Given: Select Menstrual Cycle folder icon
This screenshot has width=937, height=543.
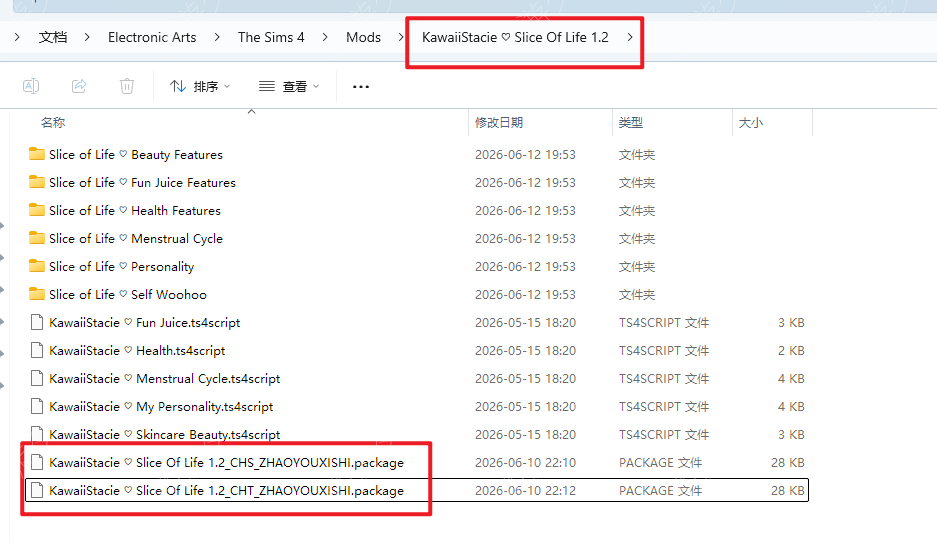Looking at the screenshot, I should tap(36, 238).
